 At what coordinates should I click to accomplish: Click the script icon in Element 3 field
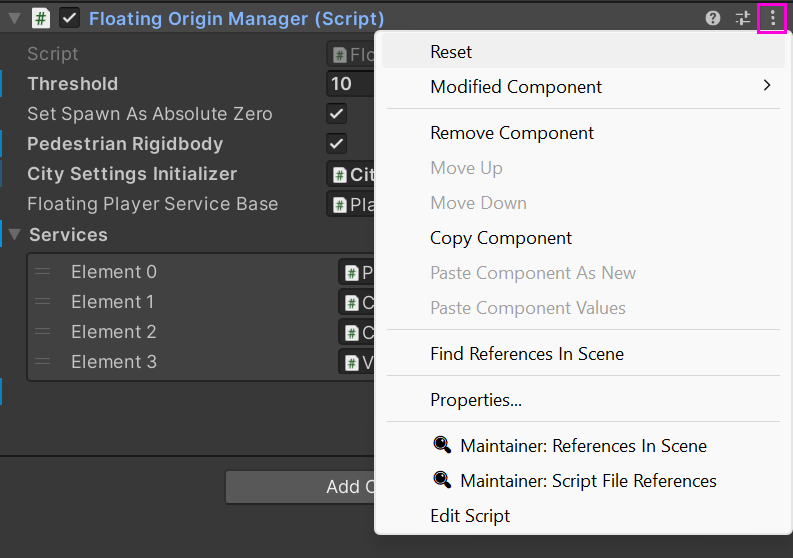coord(351,362)
